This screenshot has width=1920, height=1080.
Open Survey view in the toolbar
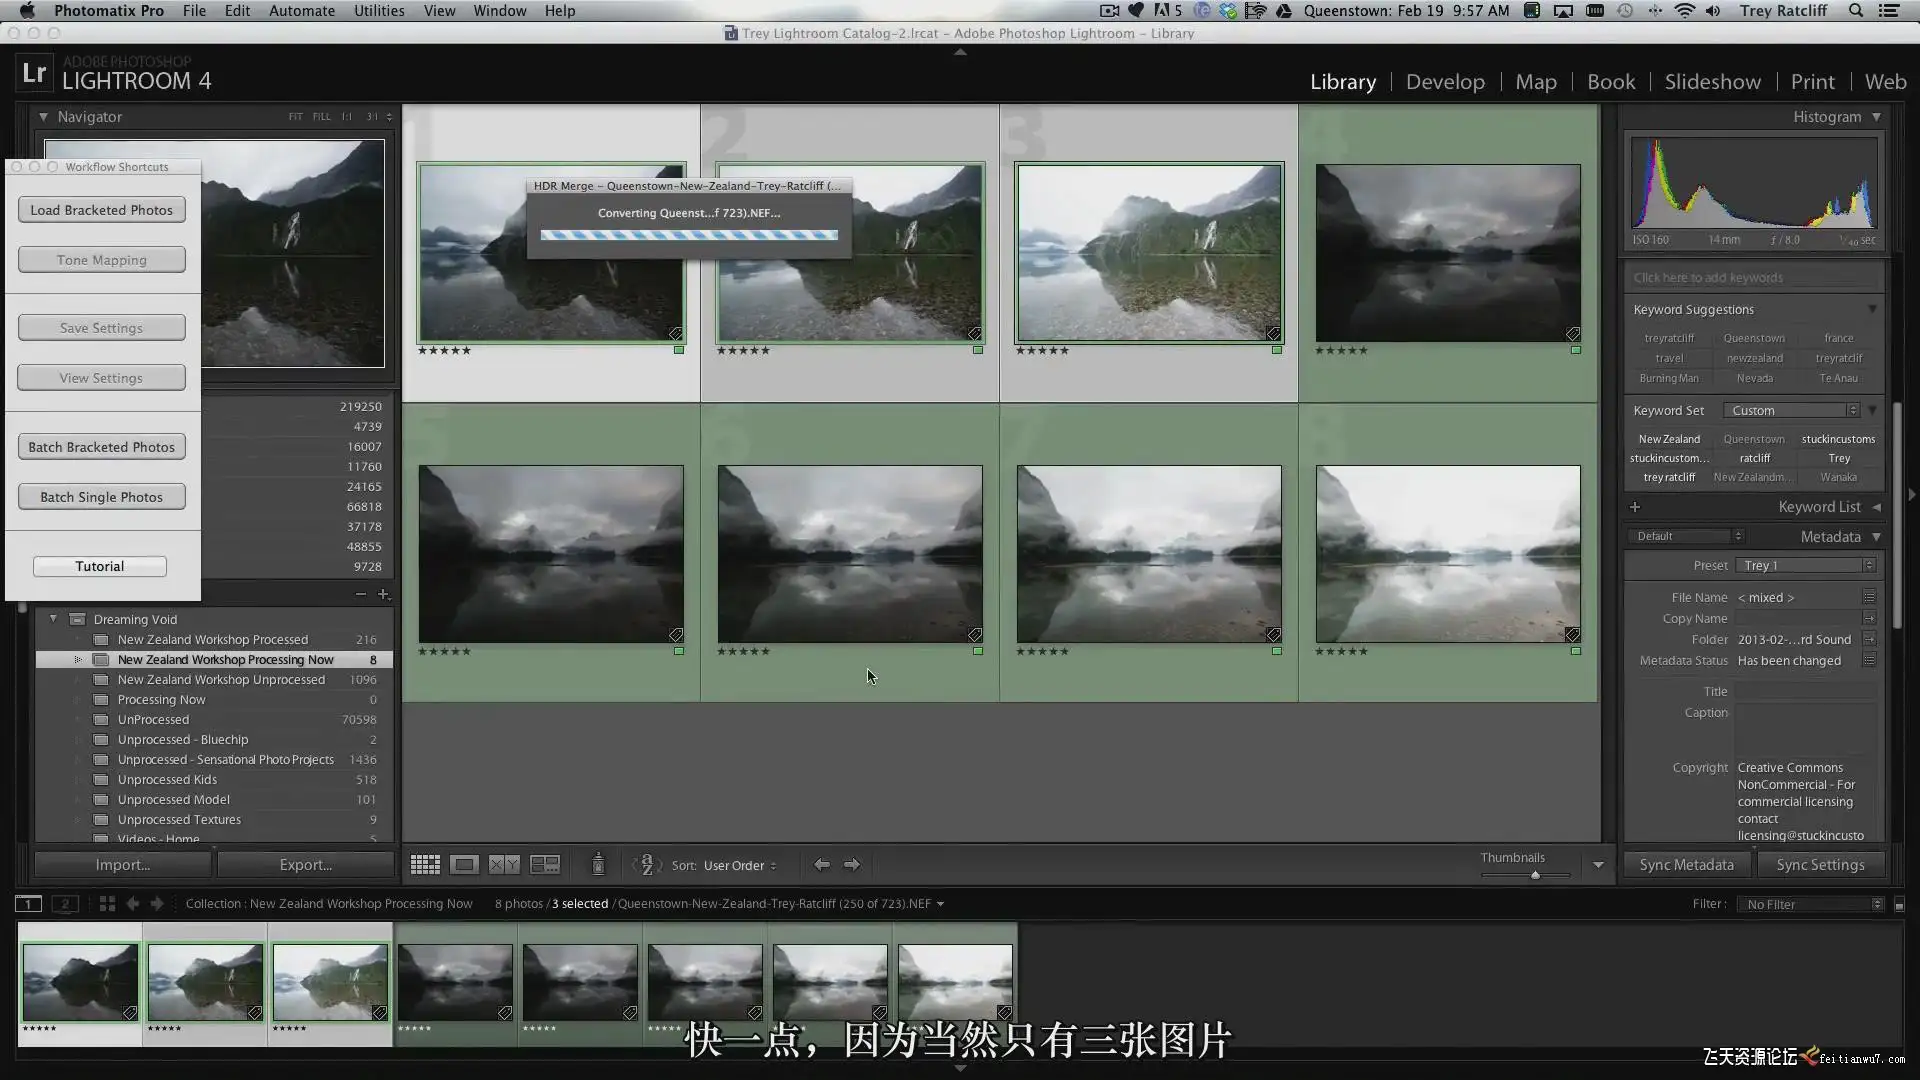click(545, 865)
